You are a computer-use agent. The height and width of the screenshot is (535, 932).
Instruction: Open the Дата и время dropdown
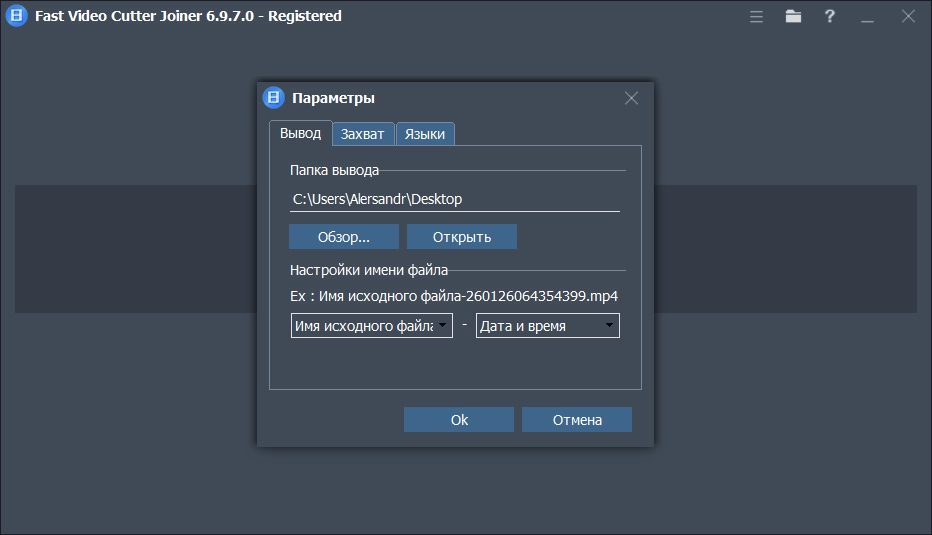608,326
